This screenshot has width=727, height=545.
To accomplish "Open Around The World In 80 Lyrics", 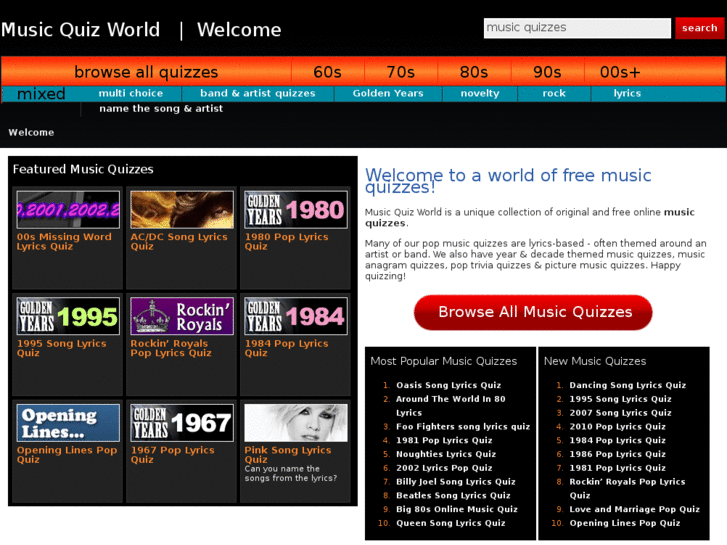I will coord(451,405).
